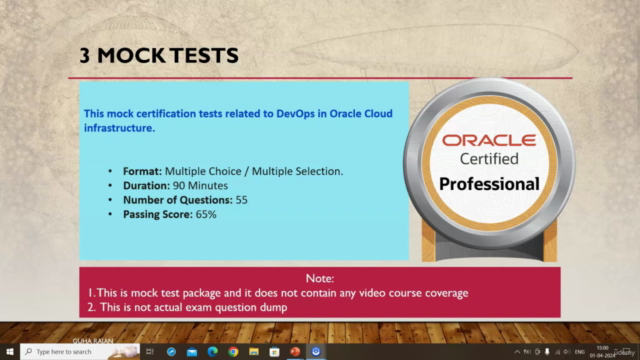Open the volume control tray icon

coord(567,351)
